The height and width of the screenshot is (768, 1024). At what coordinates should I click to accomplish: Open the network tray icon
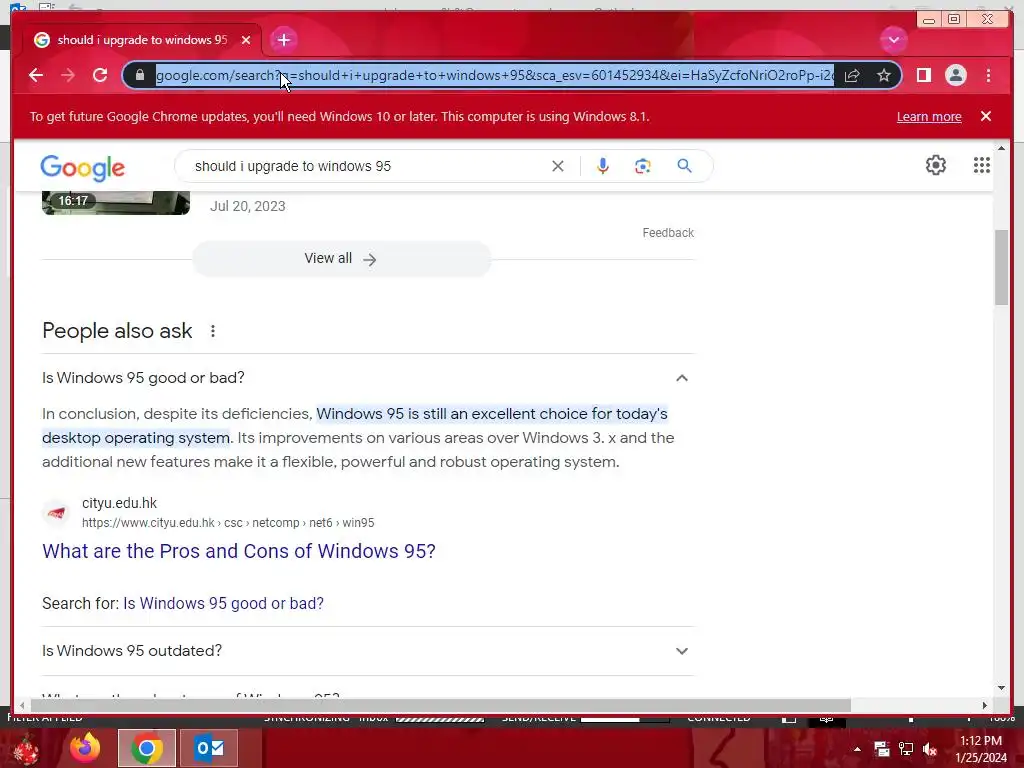pos(906,749)
